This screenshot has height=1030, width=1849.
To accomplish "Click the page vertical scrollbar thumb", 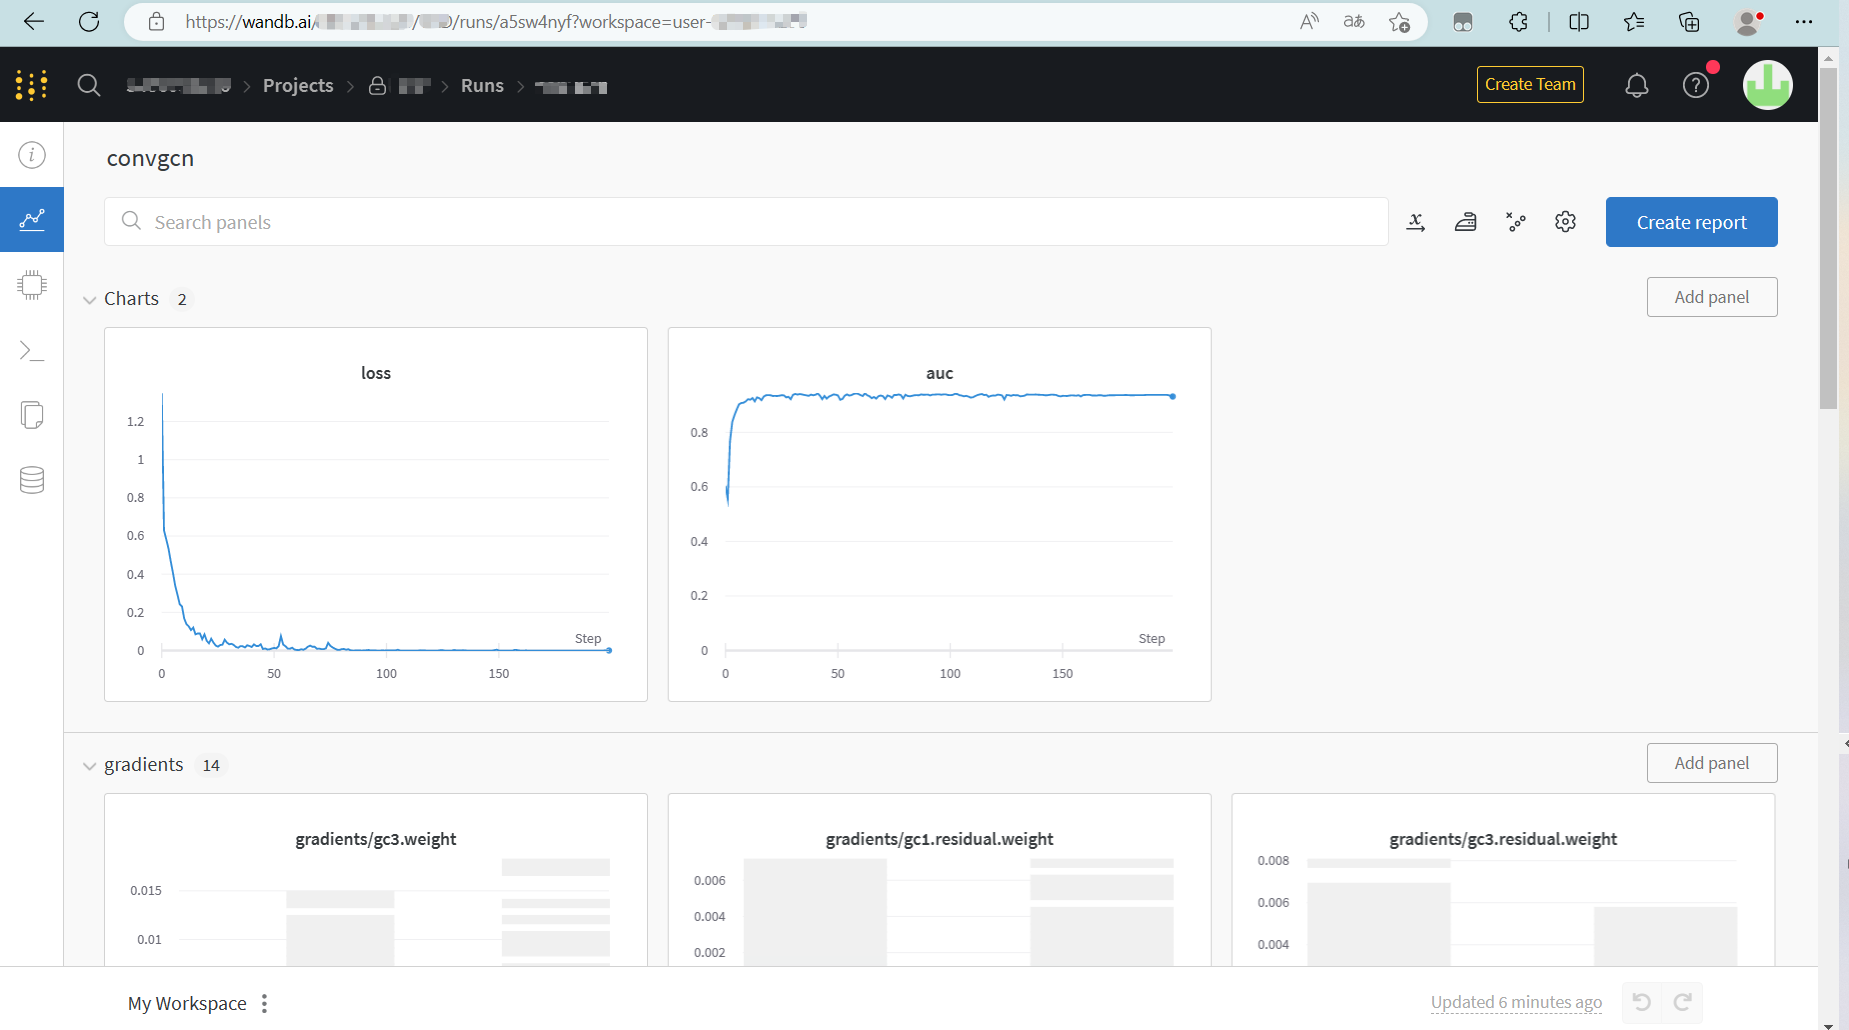I will pyautogui.click(x=1828, y=238).
